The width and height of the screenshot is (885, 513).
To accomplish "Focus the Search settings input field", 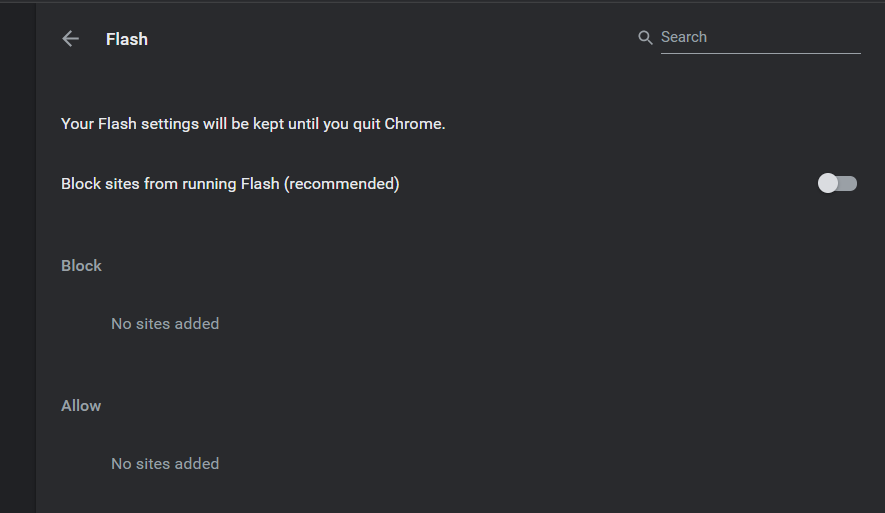I will (x=760, y=37).
